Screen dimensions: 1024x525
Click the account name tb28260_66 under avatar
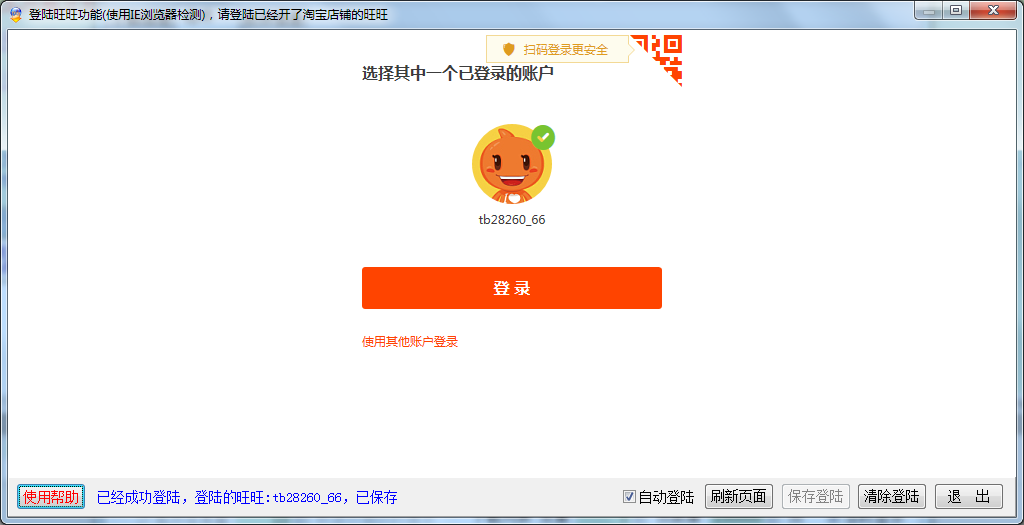click(512, 220)
